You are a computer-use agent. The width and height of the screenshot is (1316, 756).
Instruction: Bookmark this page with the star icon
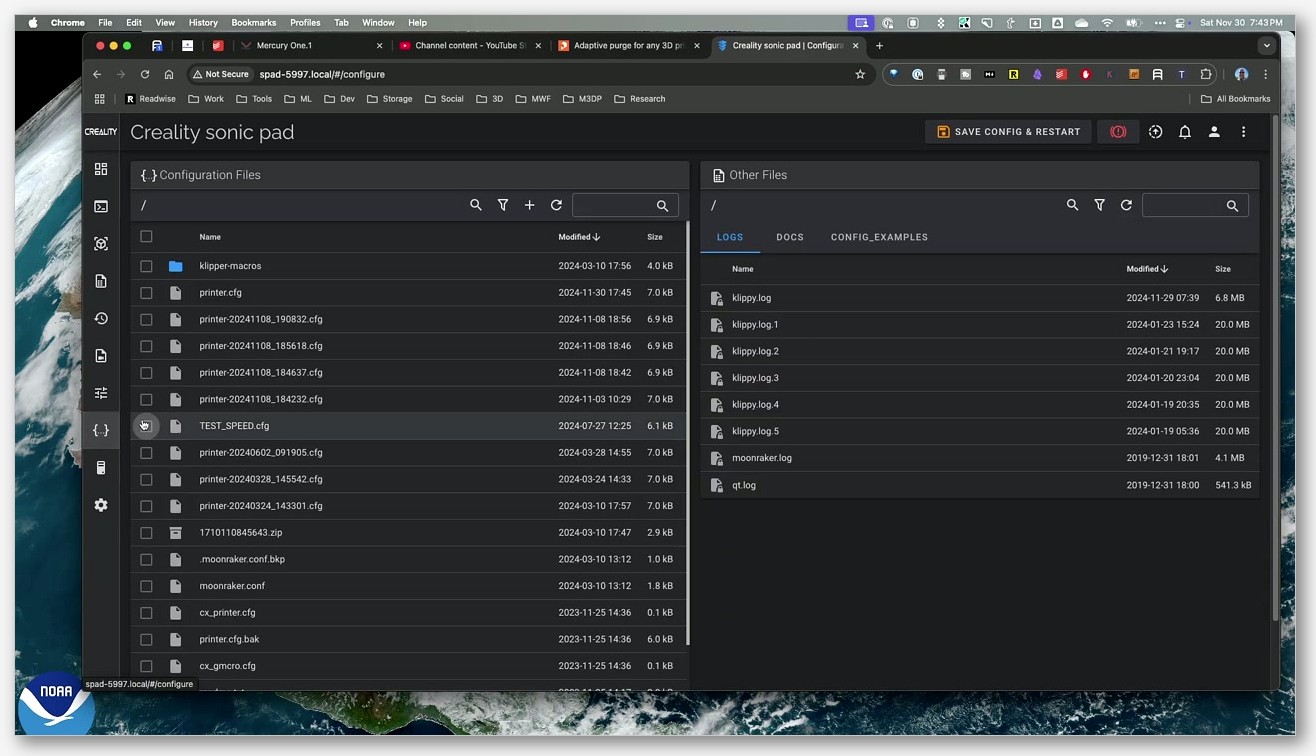tap(860, 74)
